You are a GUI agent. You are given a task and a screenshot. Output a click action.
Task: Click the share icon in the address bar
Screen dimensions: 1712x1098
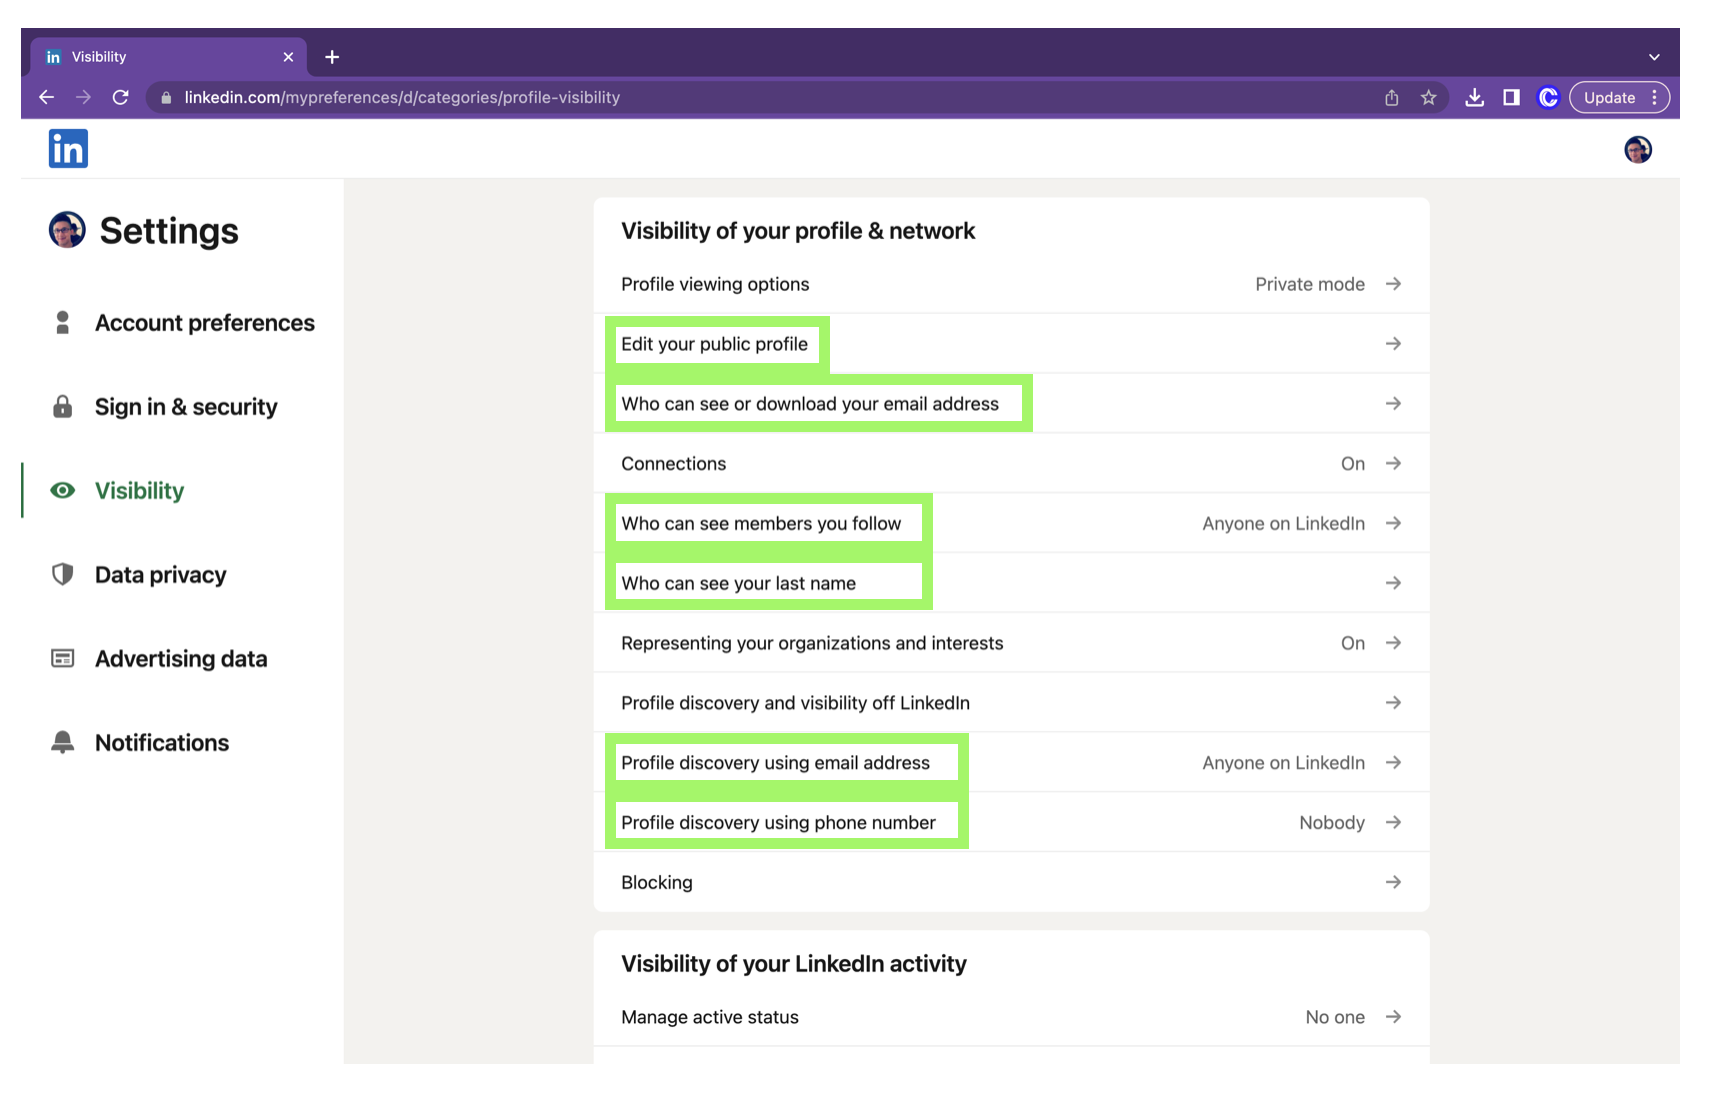(x=1391, y=97)
